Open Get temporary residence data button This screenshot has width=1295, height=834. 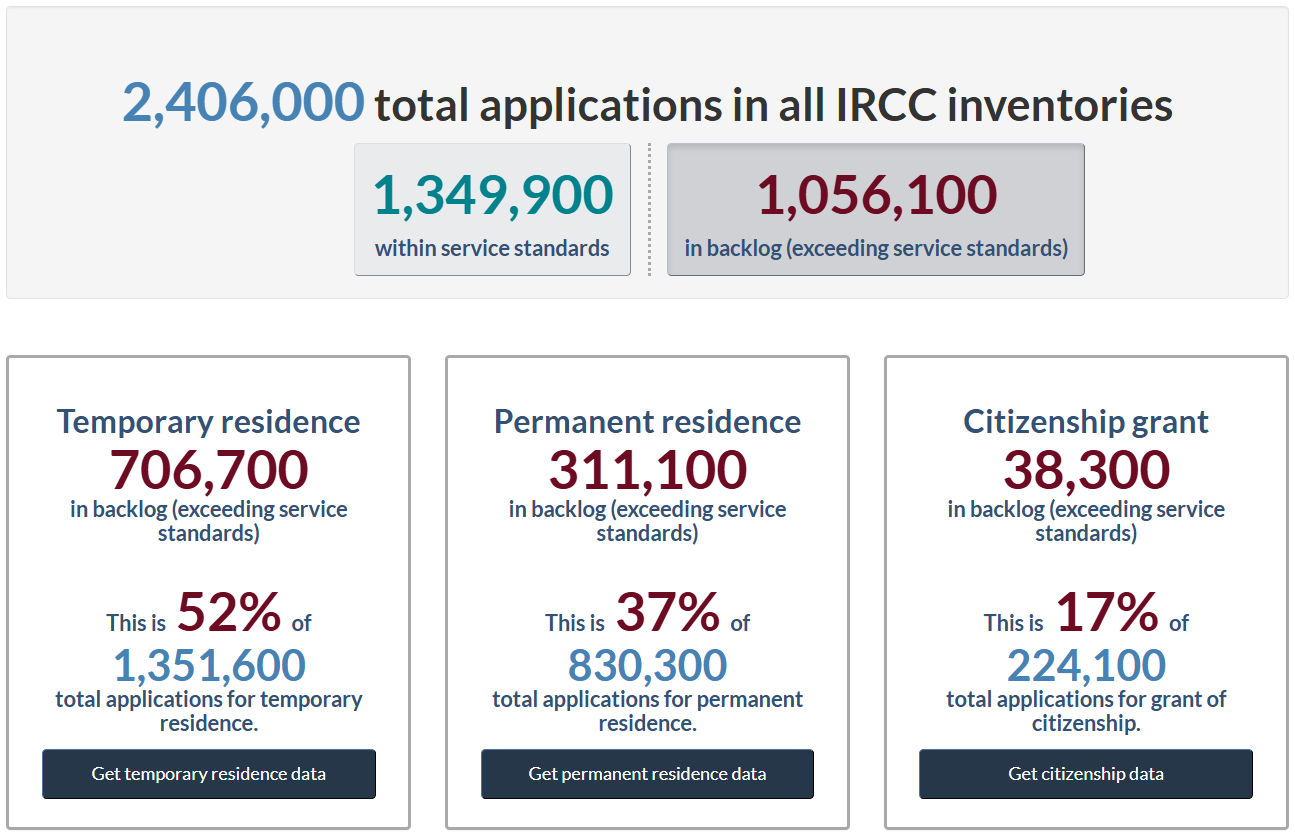click(x=209, y=774)
